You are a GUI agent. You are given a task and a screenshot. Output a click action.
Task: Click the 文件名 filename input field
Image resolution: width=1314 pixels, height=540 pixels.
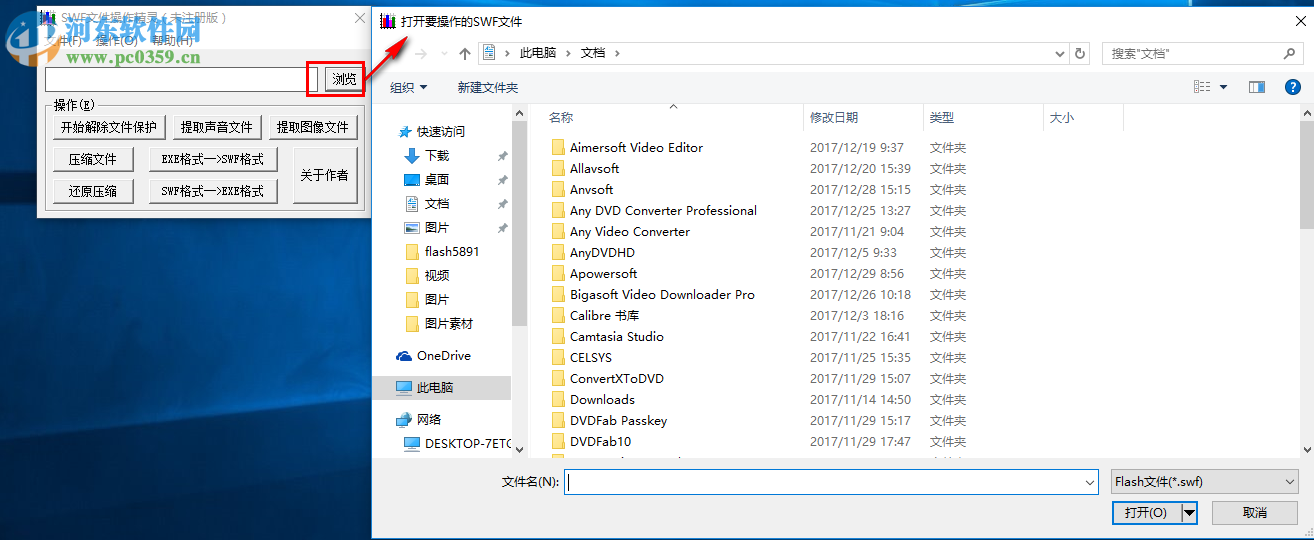832,482
